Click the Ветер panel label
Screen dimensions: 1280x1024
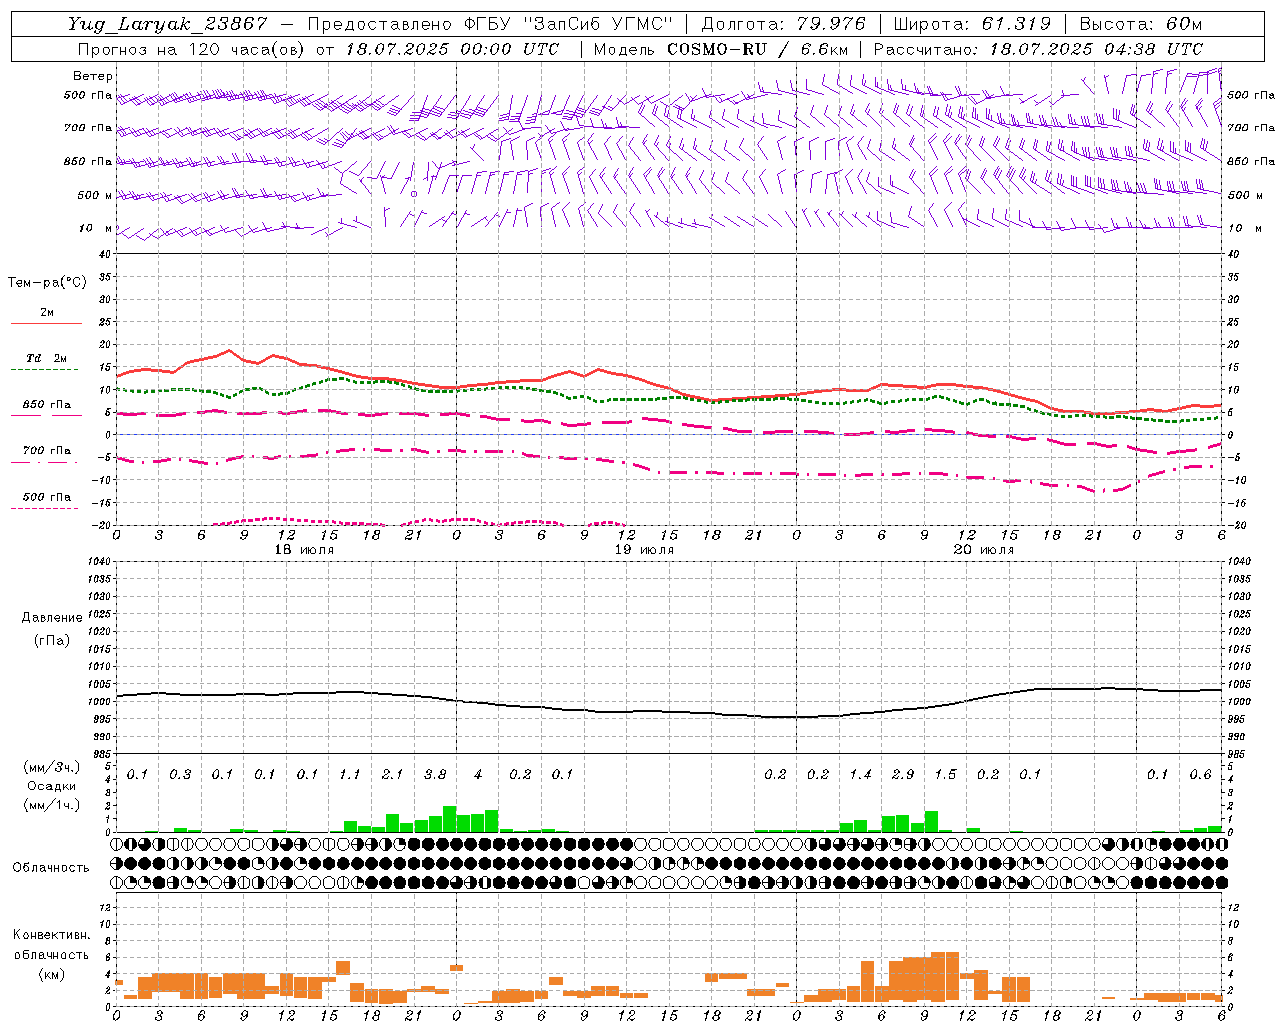click(x=92, y=76)
